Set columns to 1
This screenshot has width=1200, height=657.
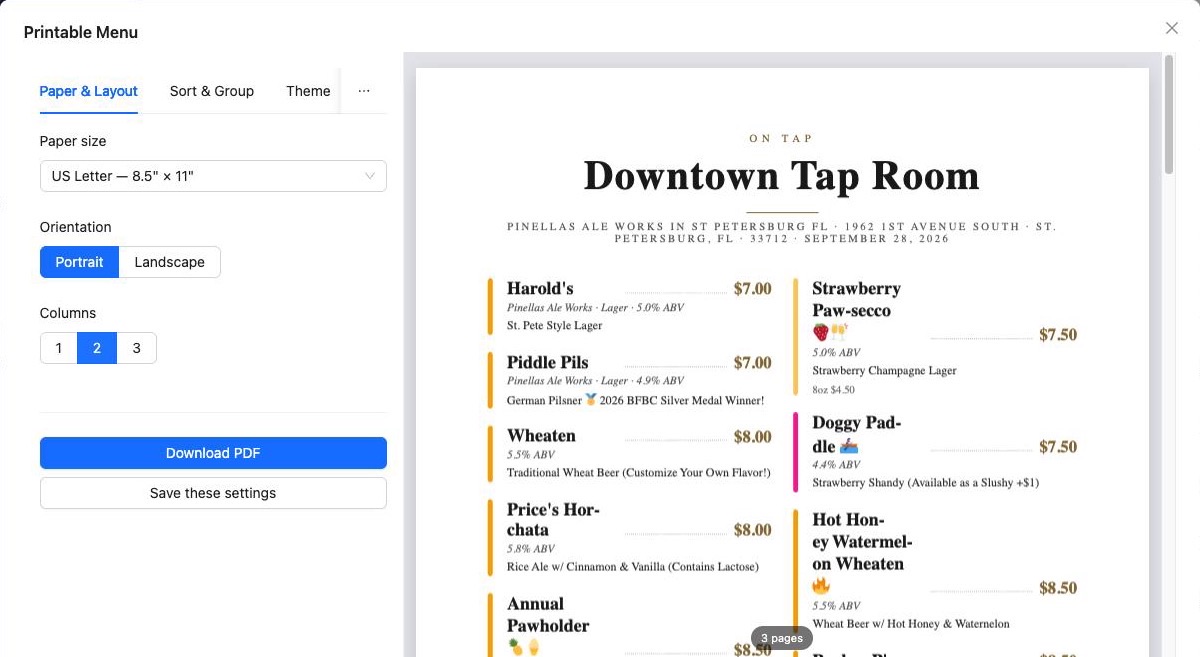tap(59, 348)
